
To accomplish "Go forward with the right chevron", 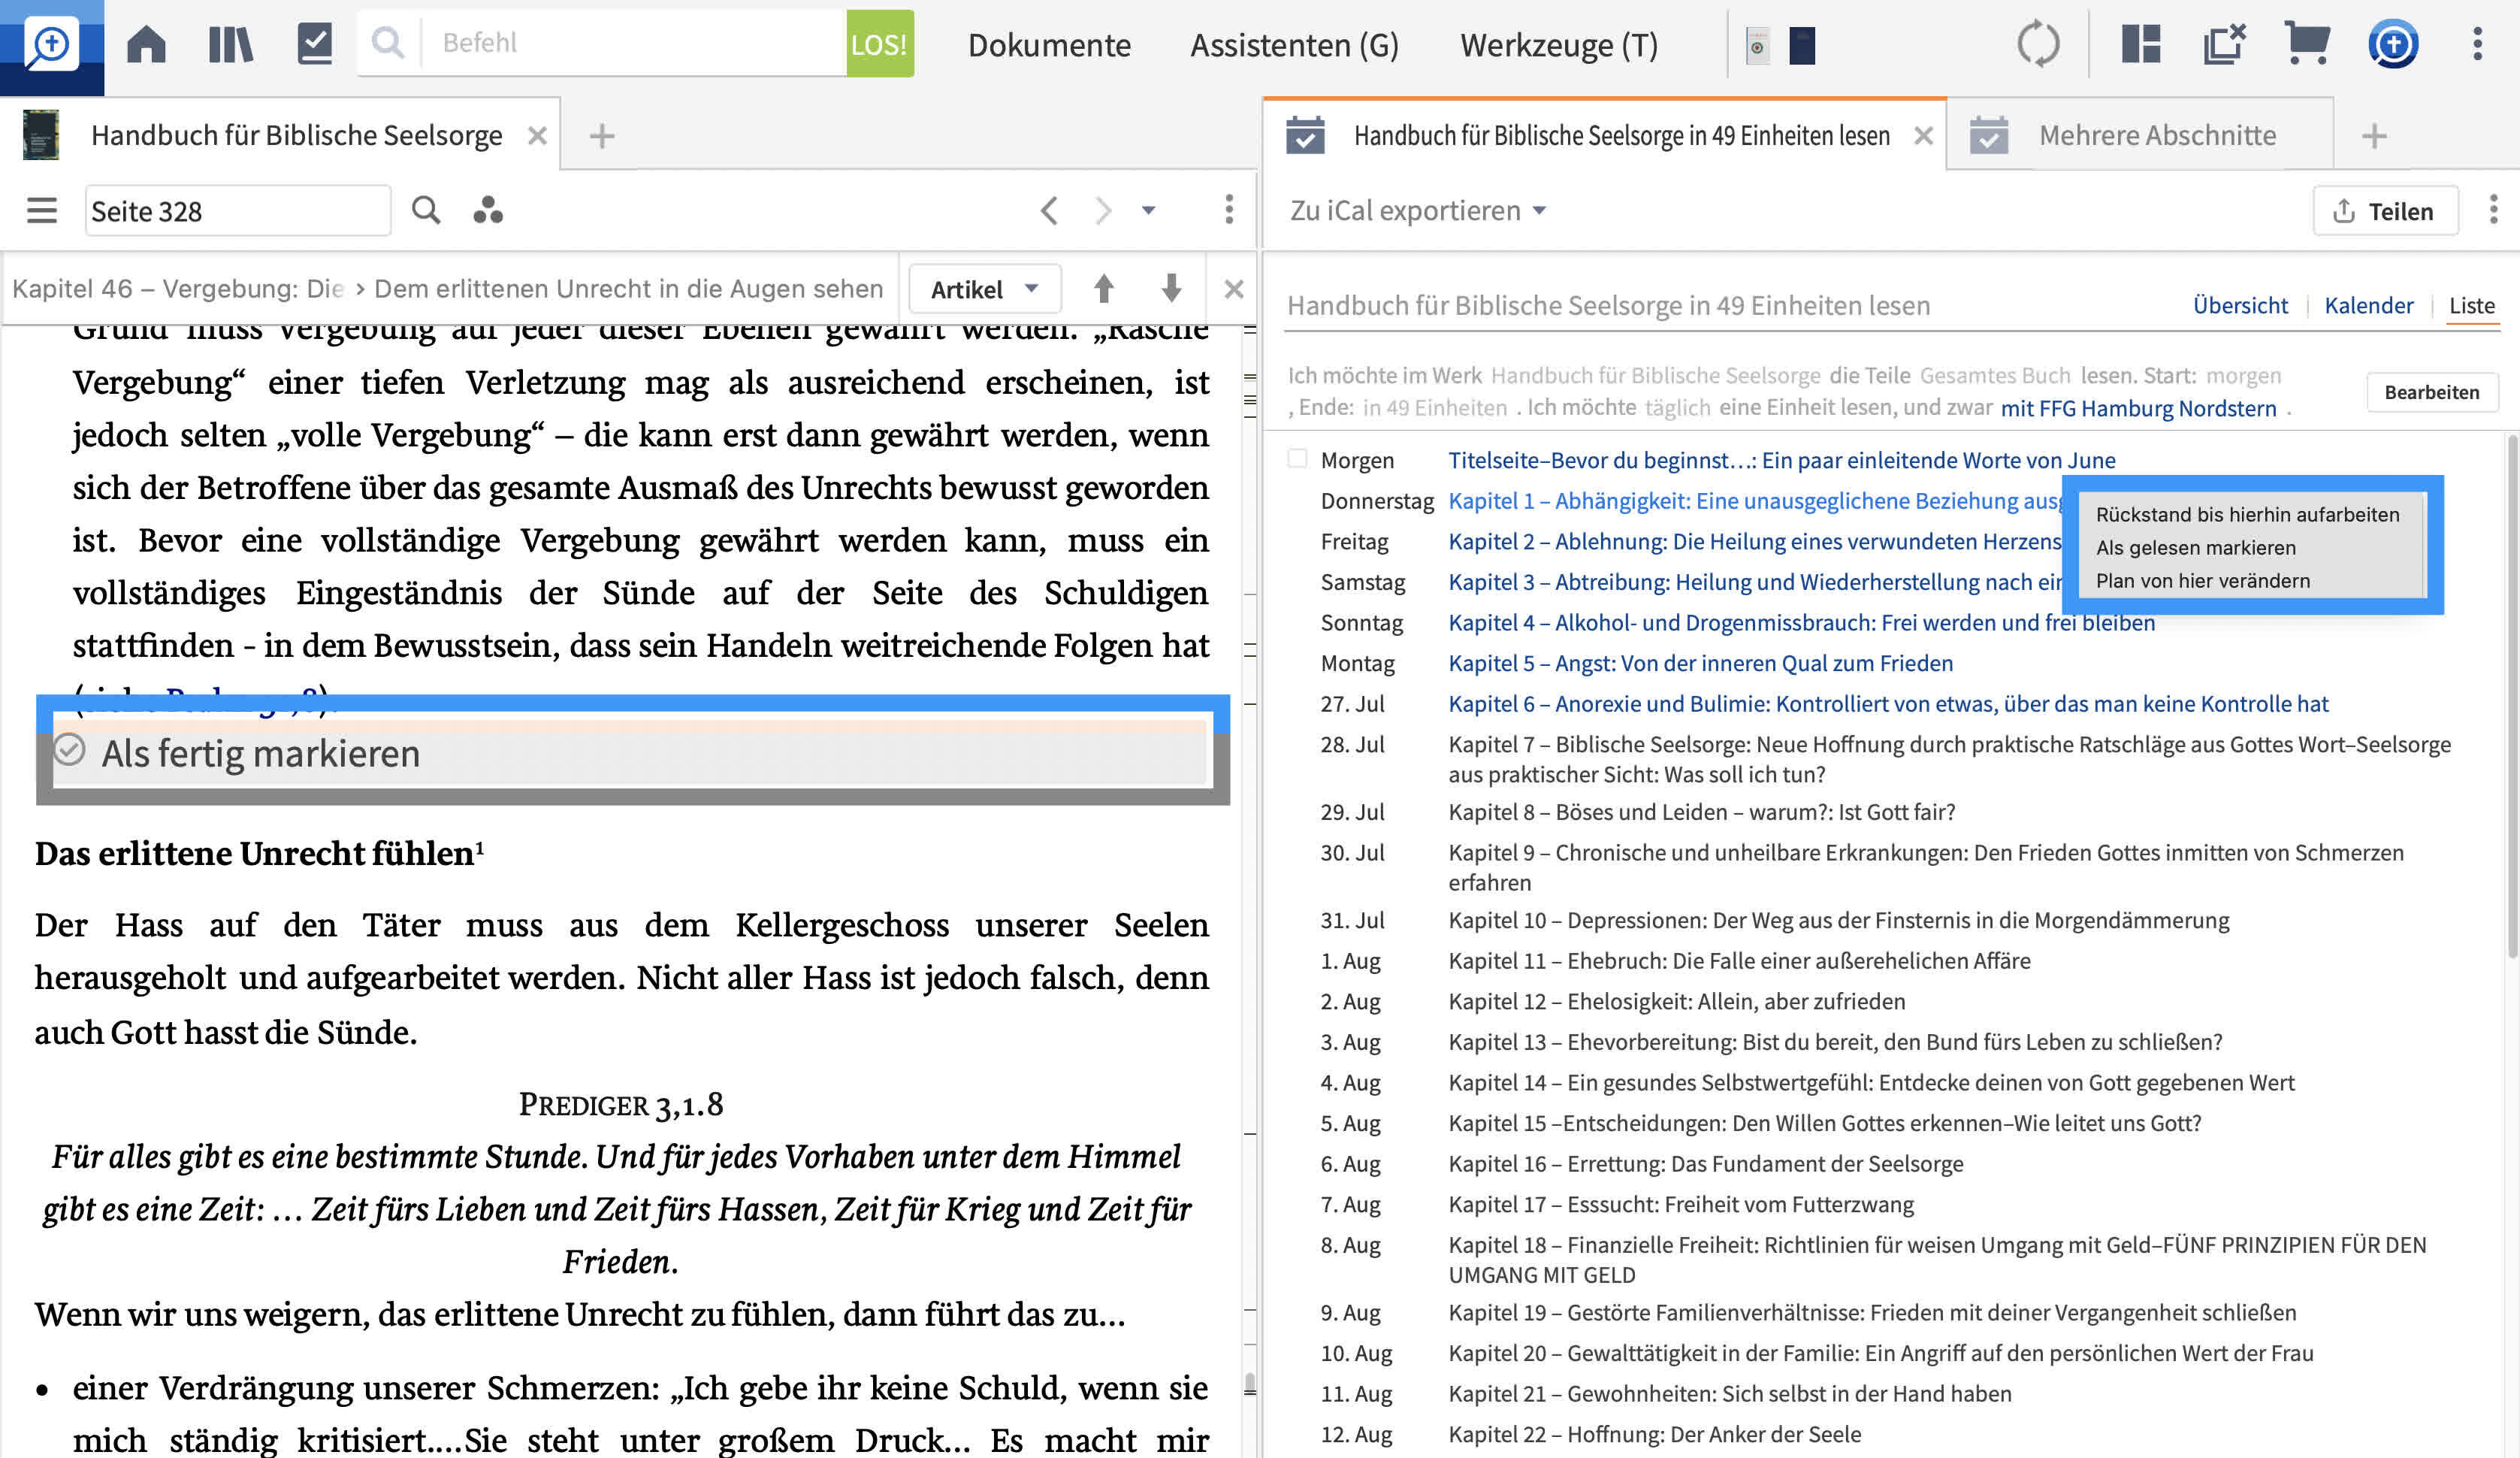I will (x=1103, y=210).
